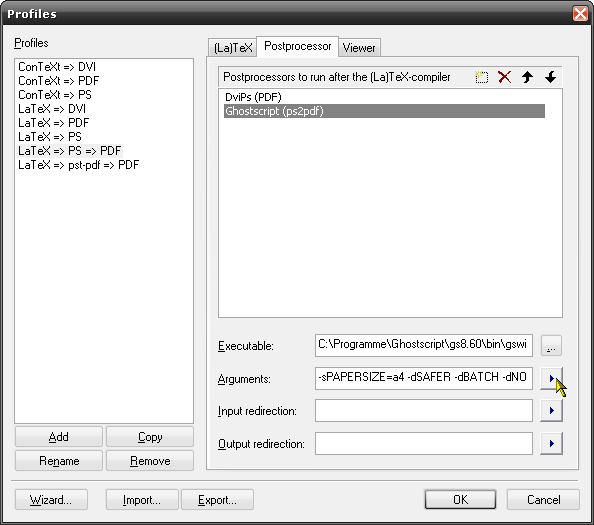Click into the Executable path field
Viewport: 594px width, 525px height.
(x=424, y=345)
